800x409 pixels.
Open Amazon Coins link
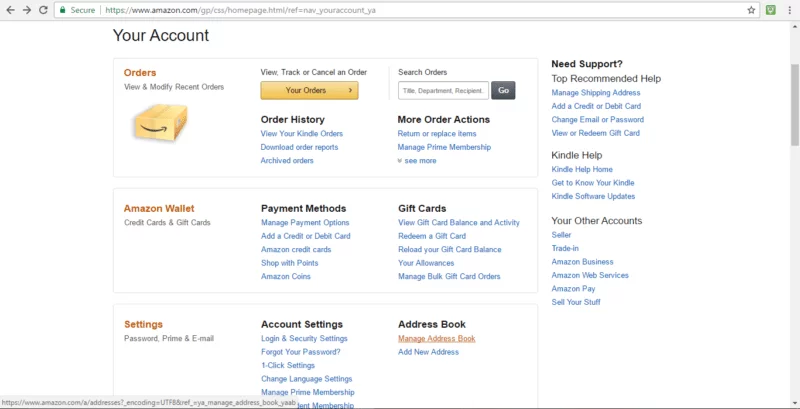286,276
